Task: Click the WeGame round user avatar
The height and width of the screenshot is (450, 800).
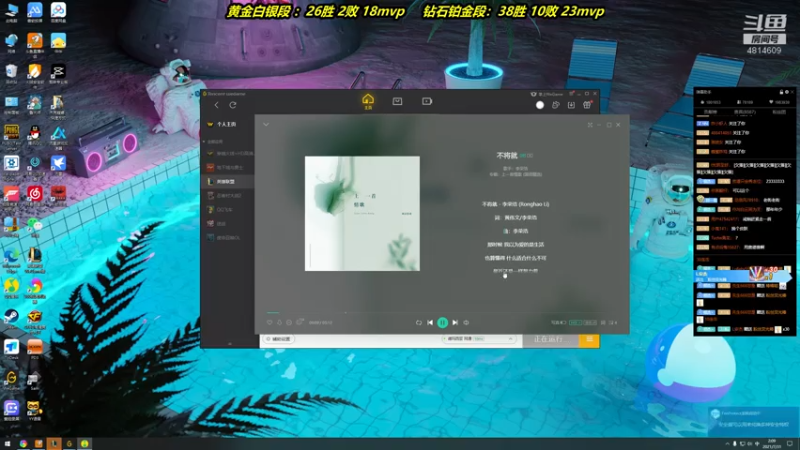Action: 540,105
